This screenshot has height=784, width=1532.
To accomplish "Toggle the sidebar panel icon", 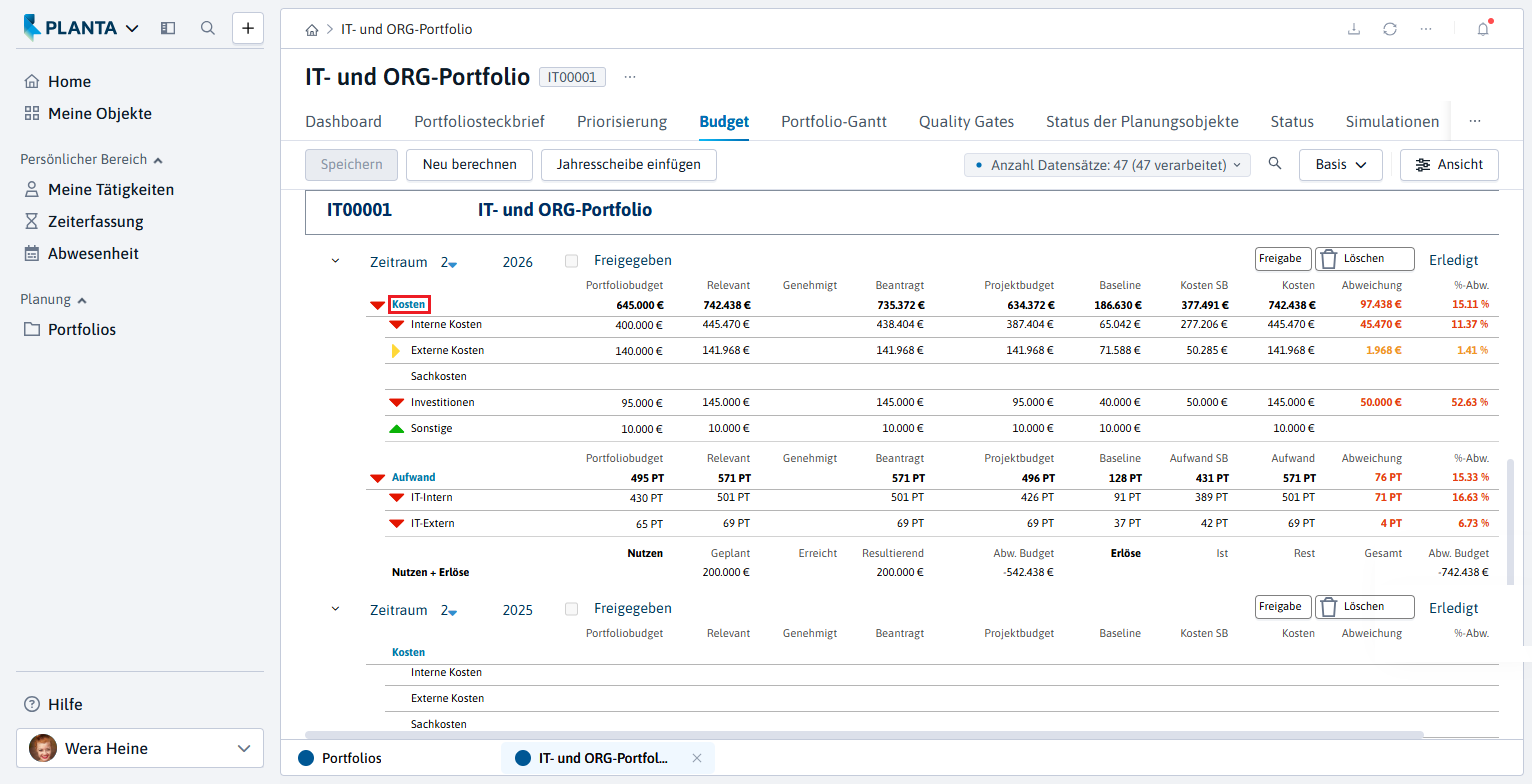I will (x=168, y=28).
